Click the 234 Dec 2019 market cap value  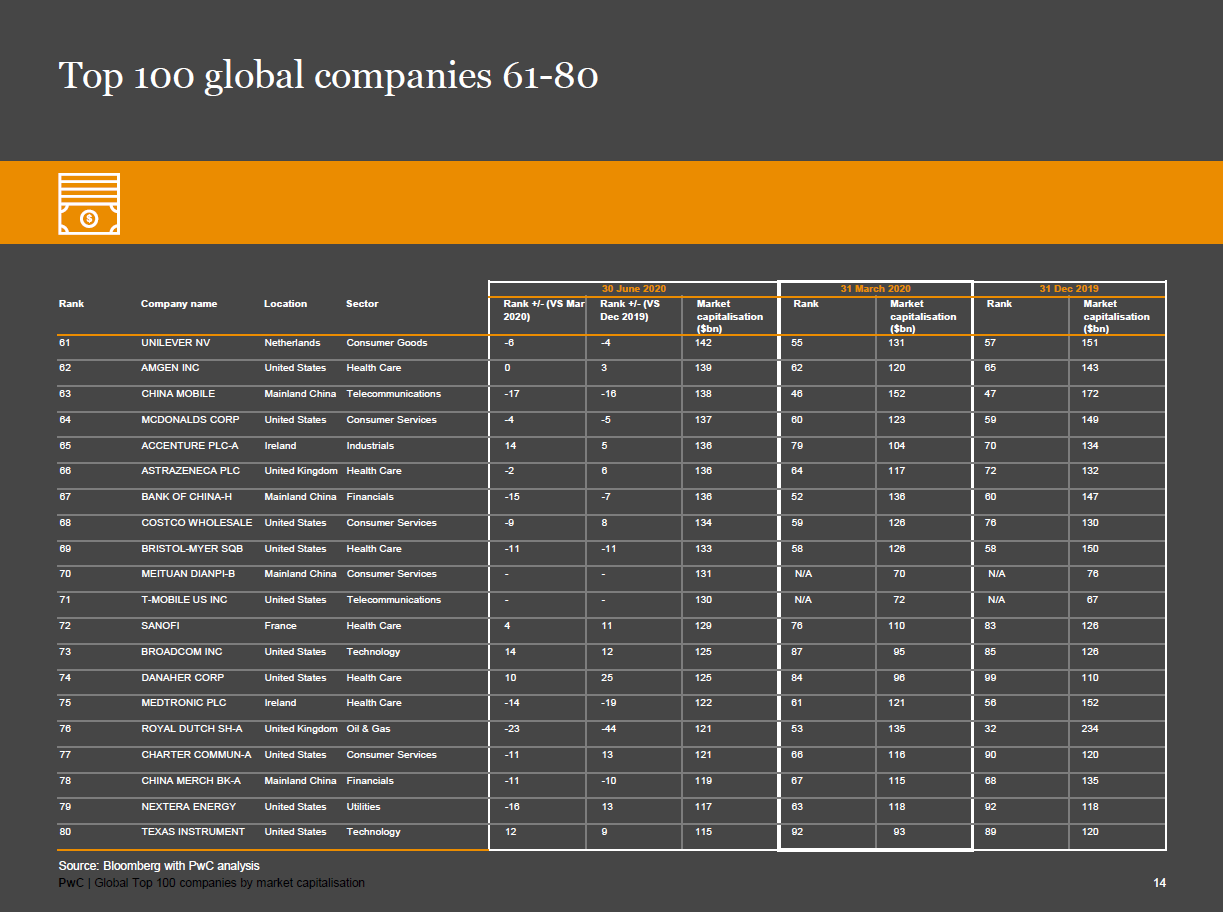[1090, 729]
